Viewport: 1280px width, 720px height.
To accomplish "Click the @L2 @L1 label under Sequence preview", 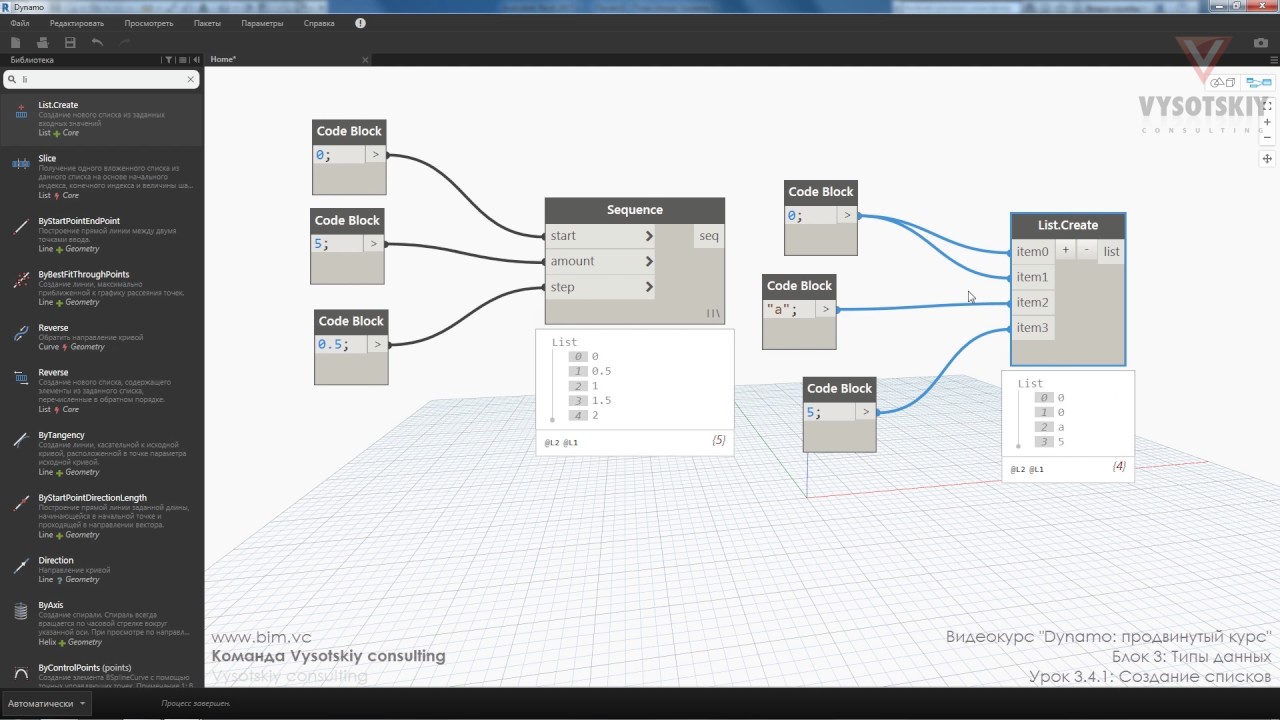I will (561, 441).
